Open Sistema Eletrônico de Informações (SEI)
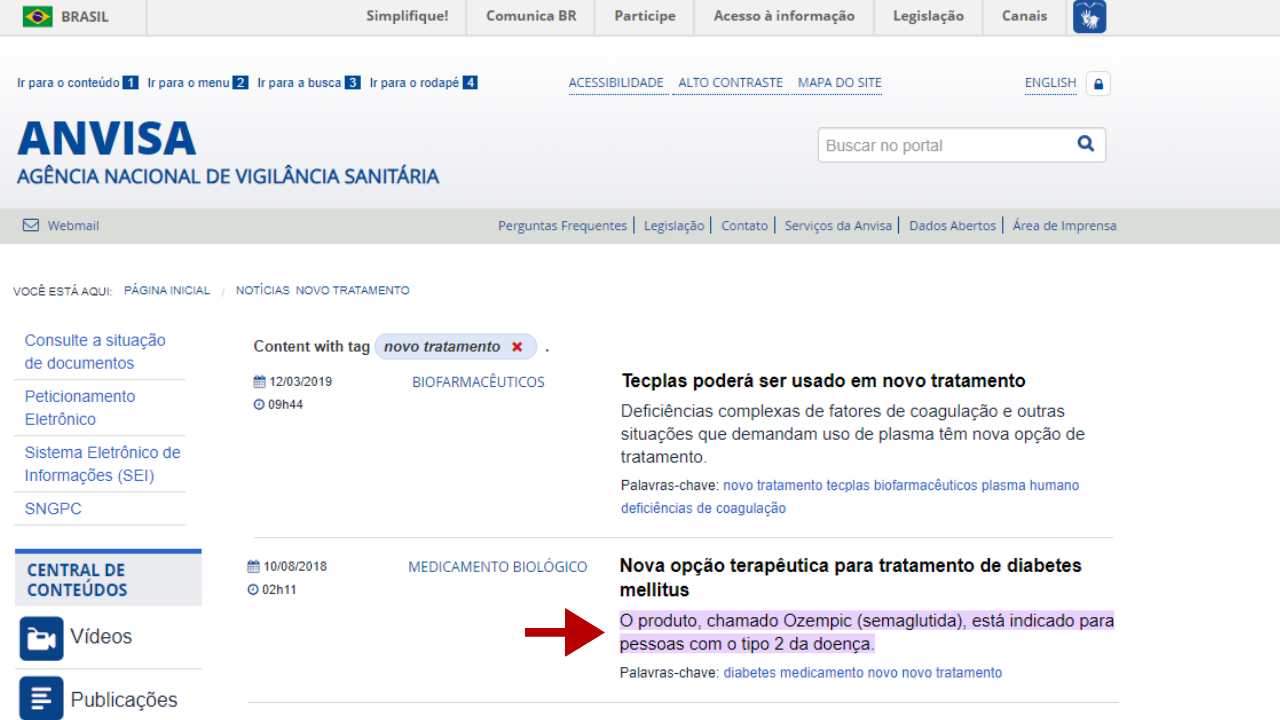The height and width of the screenshot is (720, 1280). coord(103,464)
